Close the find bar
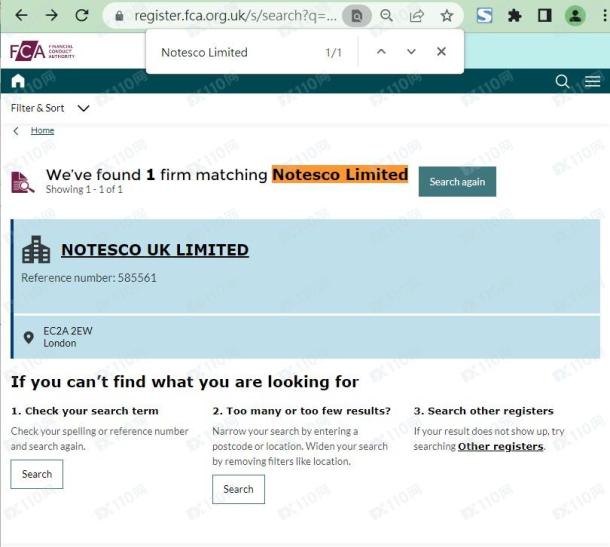The height and width of the screenshot is (547, 610). (441, 52)
